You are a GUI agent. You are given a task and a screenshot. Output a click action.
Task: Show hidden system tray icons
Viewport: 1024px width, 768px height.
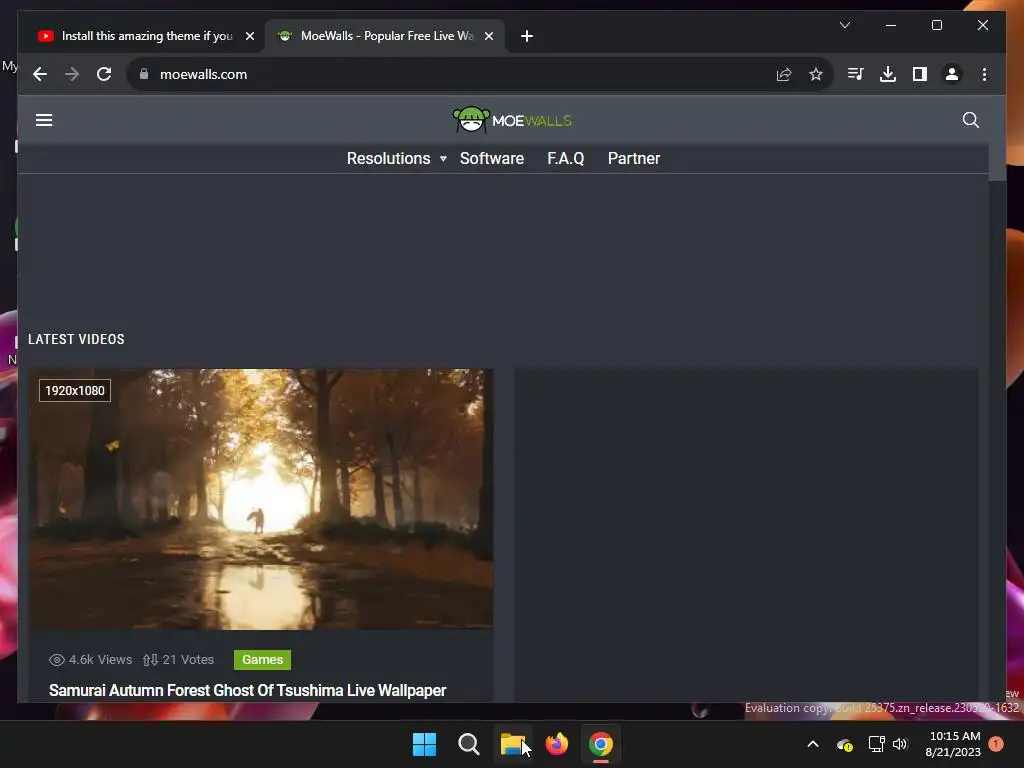click(813, 744)
